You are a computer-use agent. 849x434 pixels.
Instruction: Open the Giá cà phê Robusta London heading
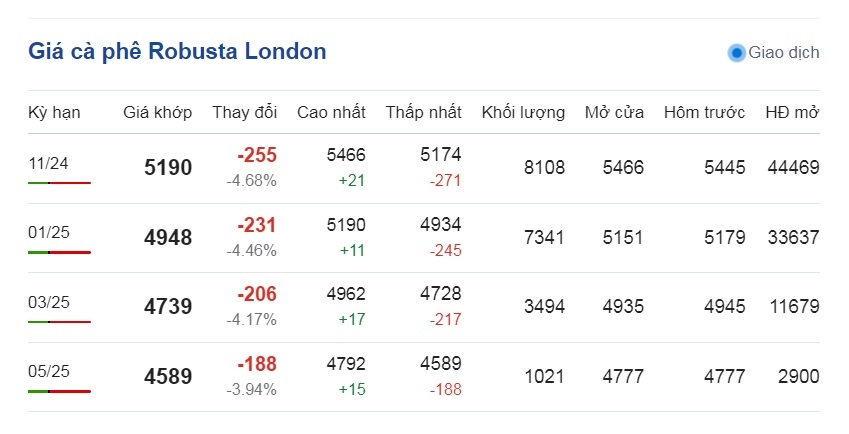[177, 51]
